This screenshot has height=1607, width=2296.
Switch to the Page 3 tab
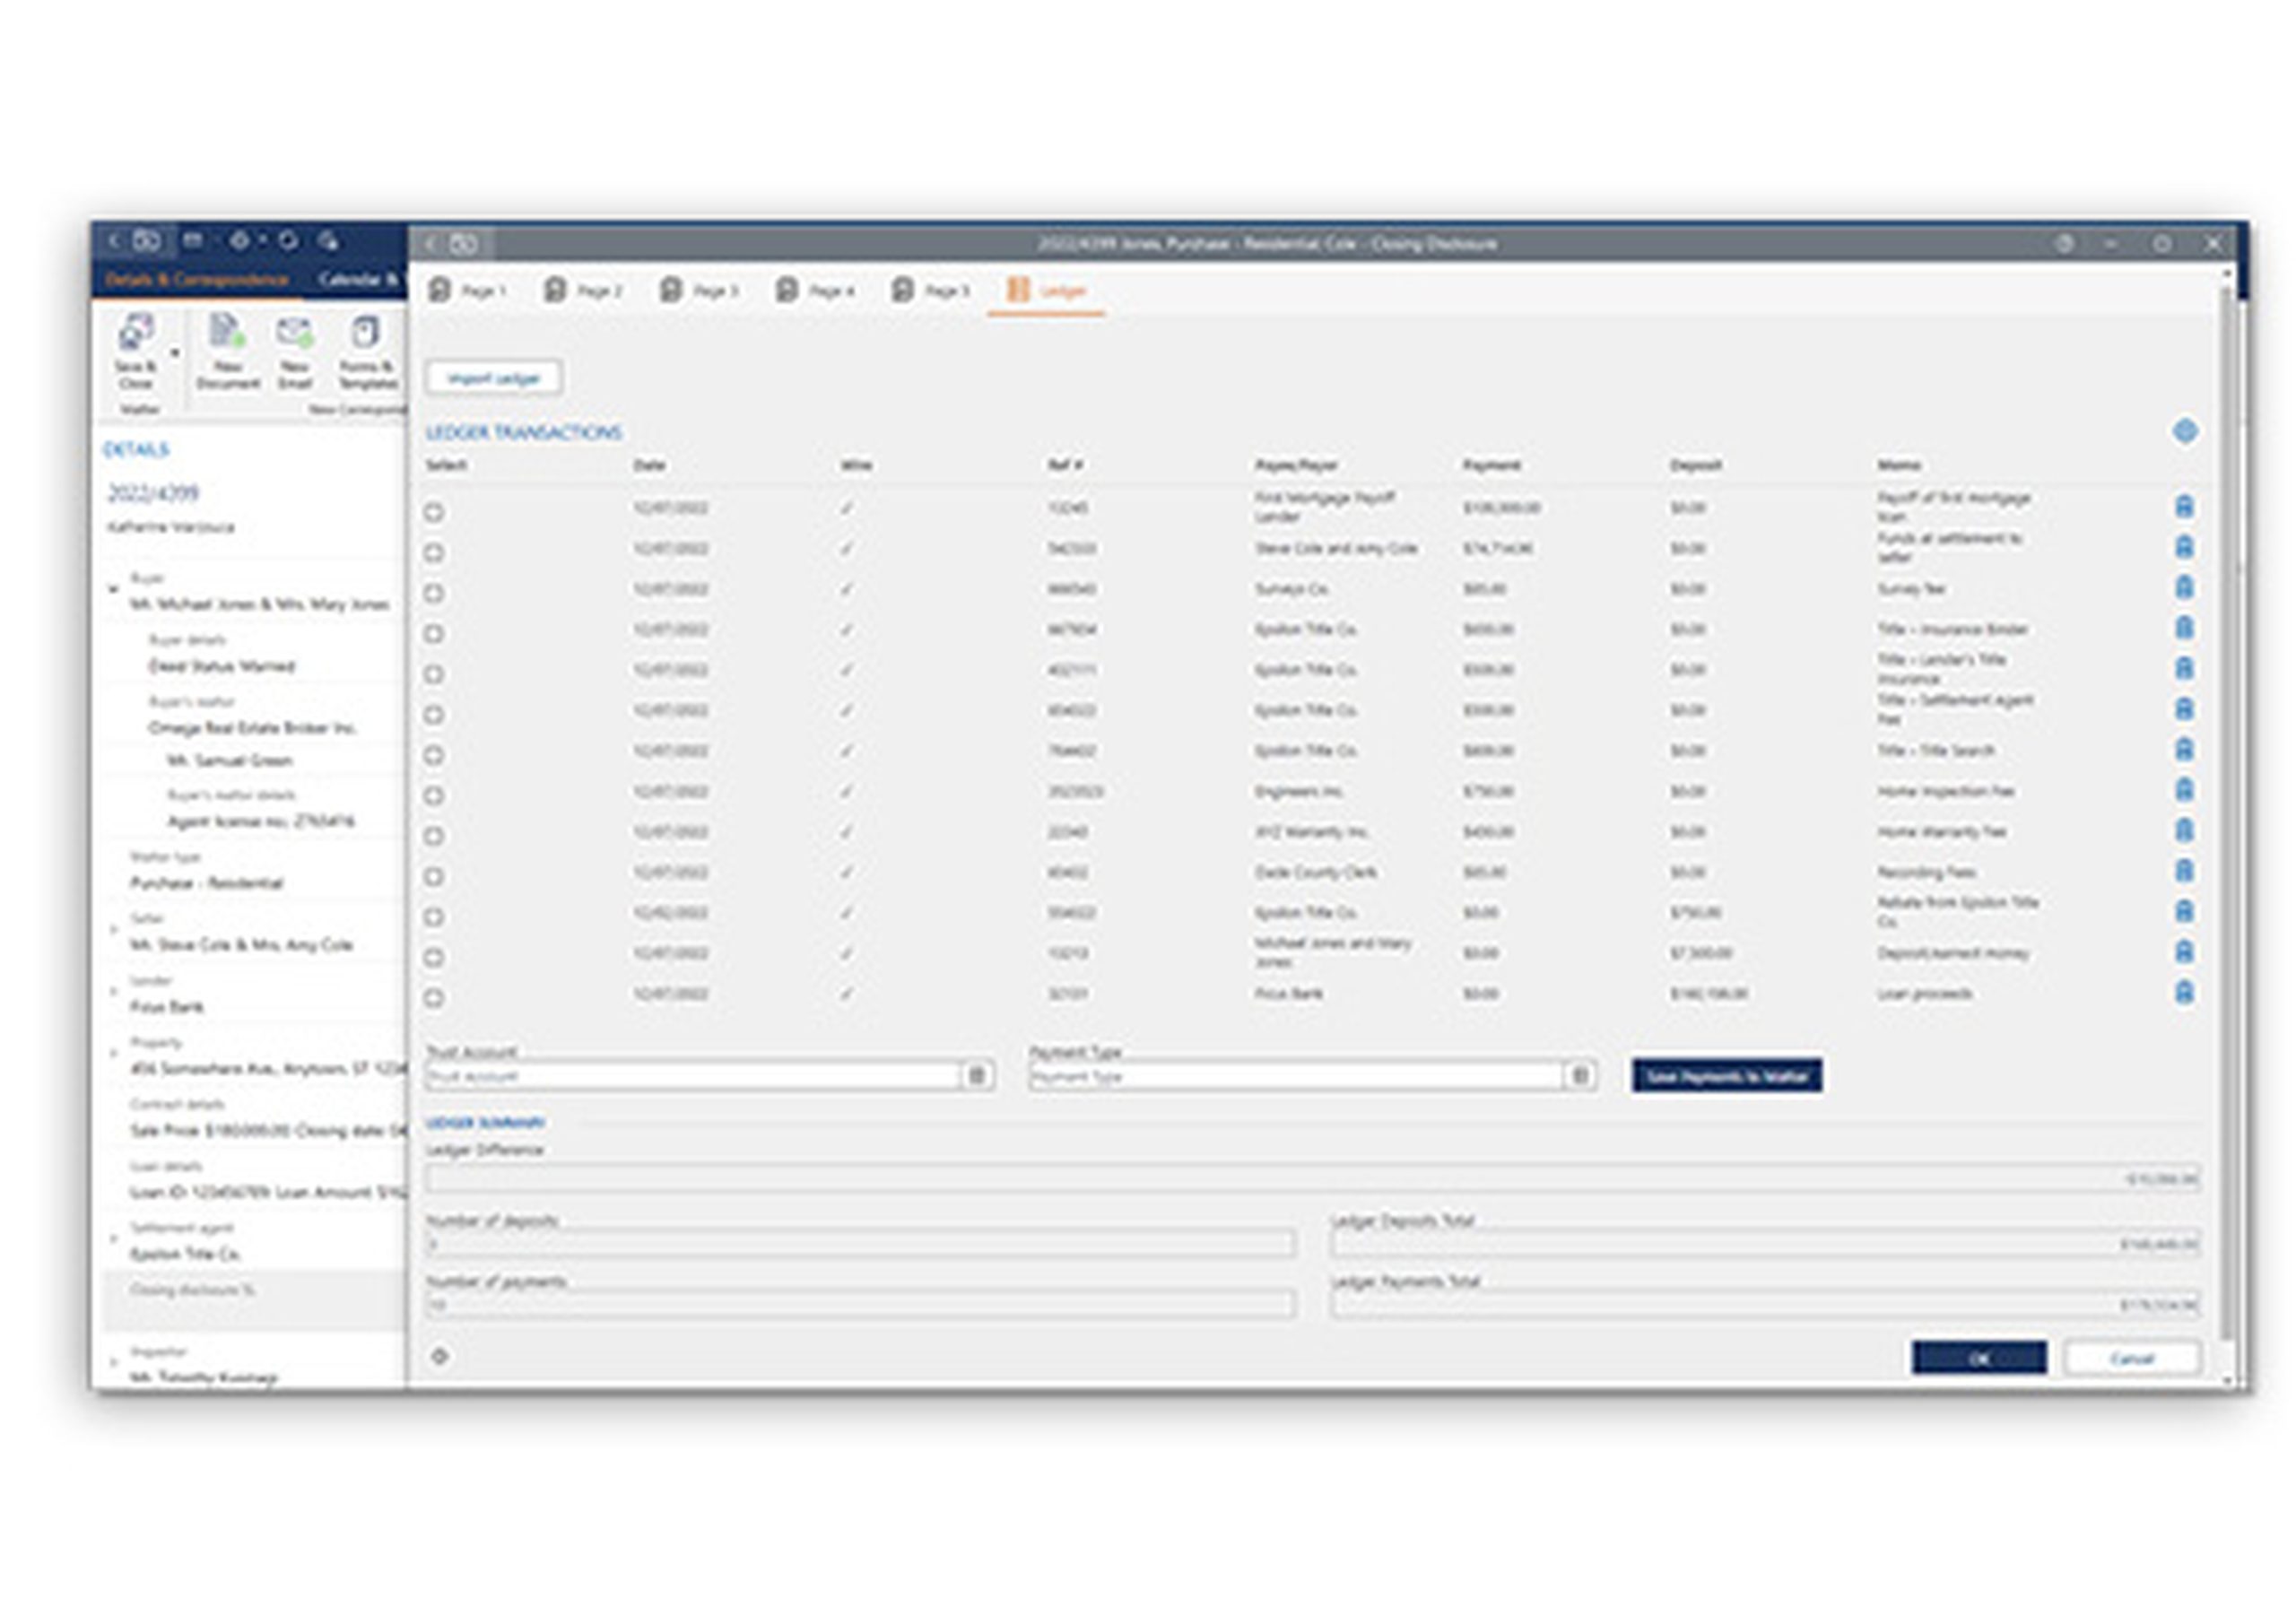pos(700,291)
